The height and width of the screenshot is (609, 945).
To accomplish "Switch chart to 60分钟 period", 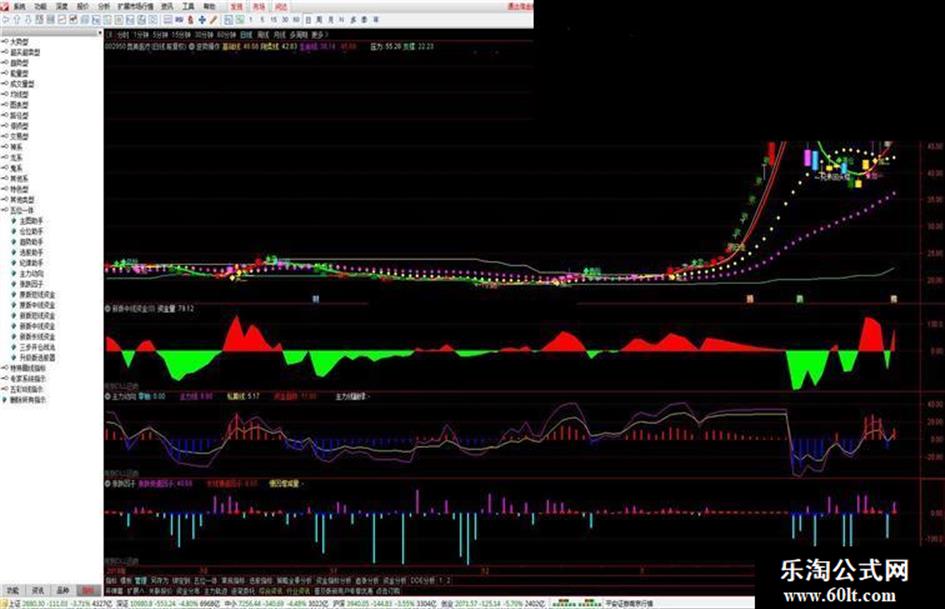I will [x=227, y=35].
